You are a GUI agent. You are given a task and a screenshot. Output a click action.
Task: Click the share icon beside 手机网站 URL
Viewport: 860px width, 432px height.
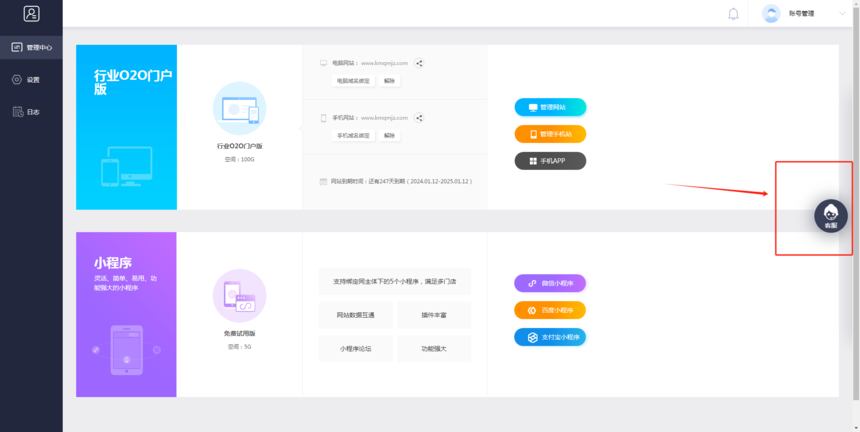tap(419, 118)
